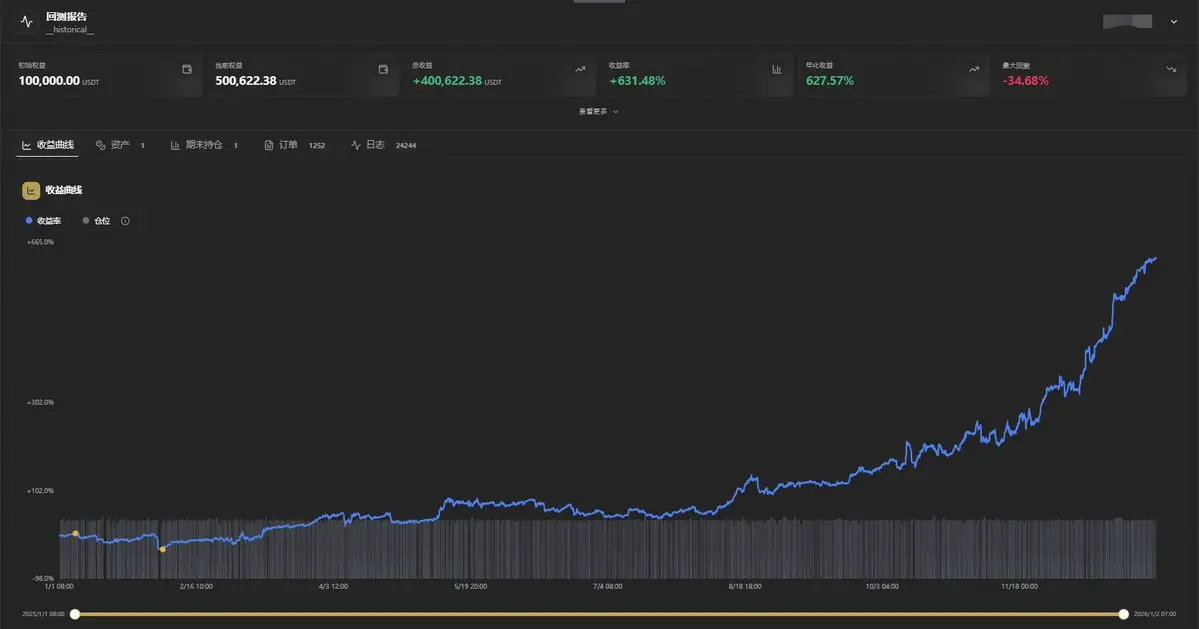This screenshot has height=629, width=1199.
Task: Click the bar icon on 期末持仓 tab
Action: tap(175, 145)
